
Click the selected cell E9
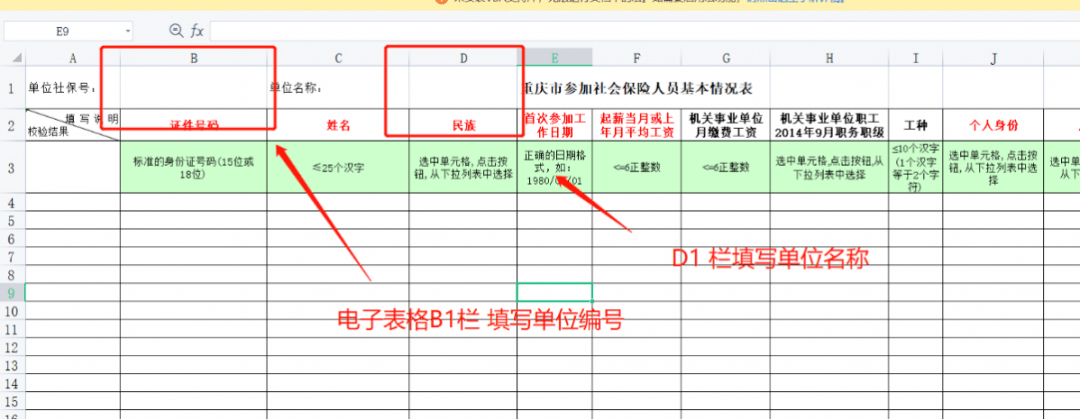[554, 293]
